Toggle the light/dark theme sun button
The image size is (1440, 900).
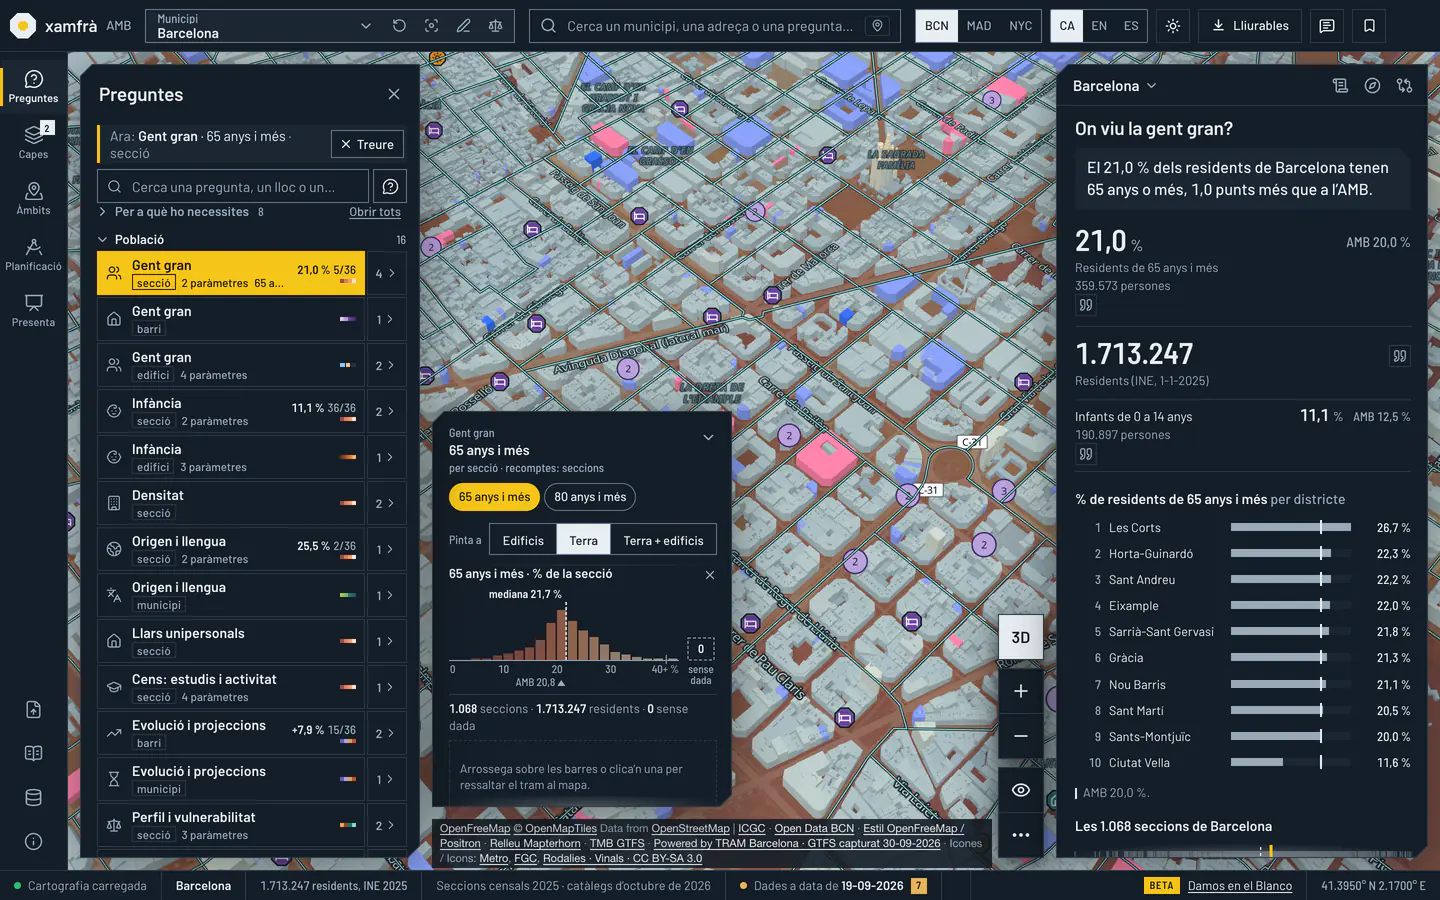click(x=1173, y=26)
